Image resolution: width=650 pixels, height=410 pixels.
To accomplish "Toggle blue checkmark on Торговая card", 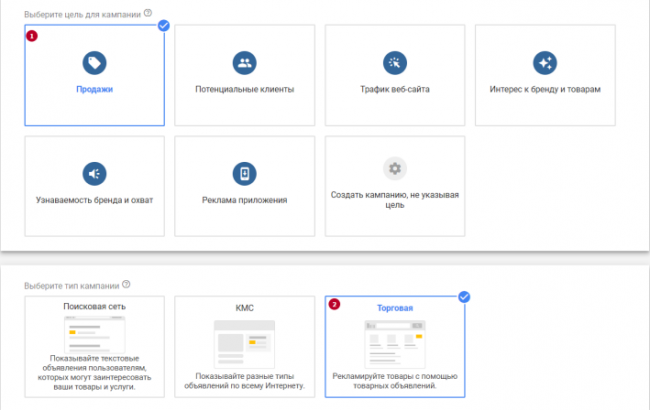I will pos(463,297).
